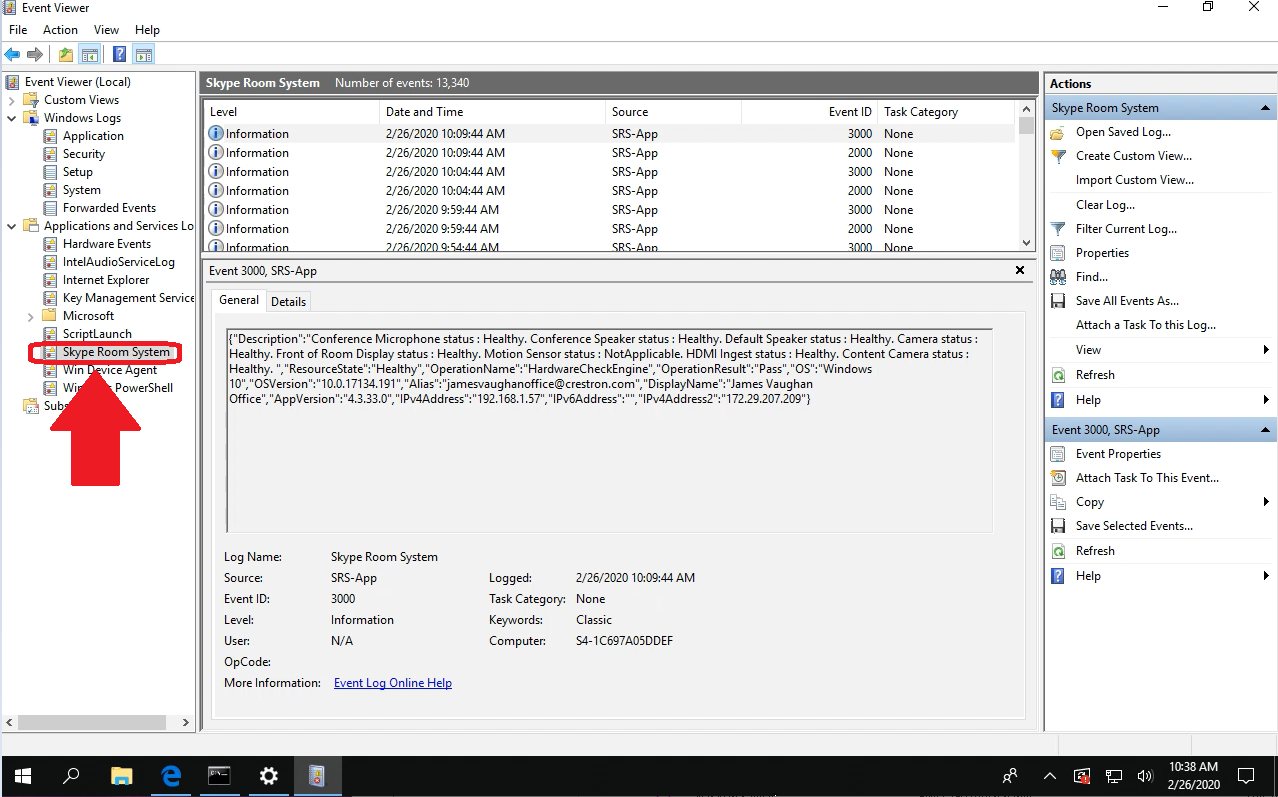The image size is (1278, 797).
Task: Open the Help menu in menu bar
Action: click(147, 30)
